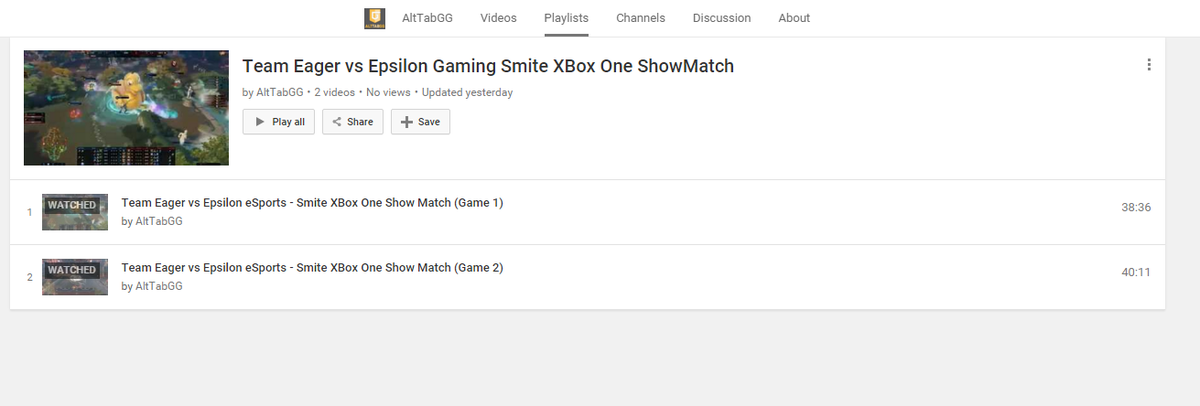
Task: Share this playlist
Action: click(x=352, y=122)
